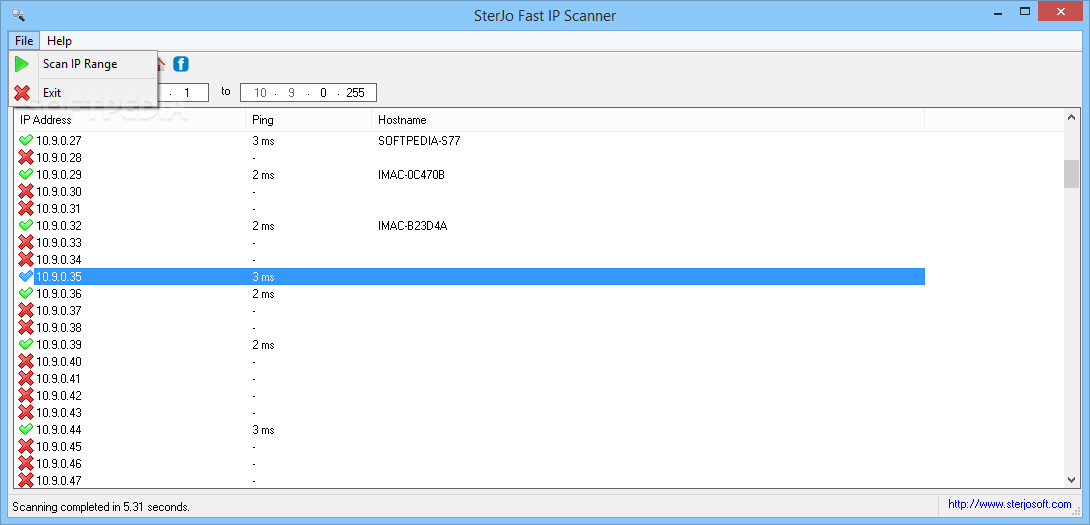This screenshot has width=1090, height=525.
Task: Minimize the SterJo Fast IP Scanner window
Action: pyautogui.click(x=996, y=12)
